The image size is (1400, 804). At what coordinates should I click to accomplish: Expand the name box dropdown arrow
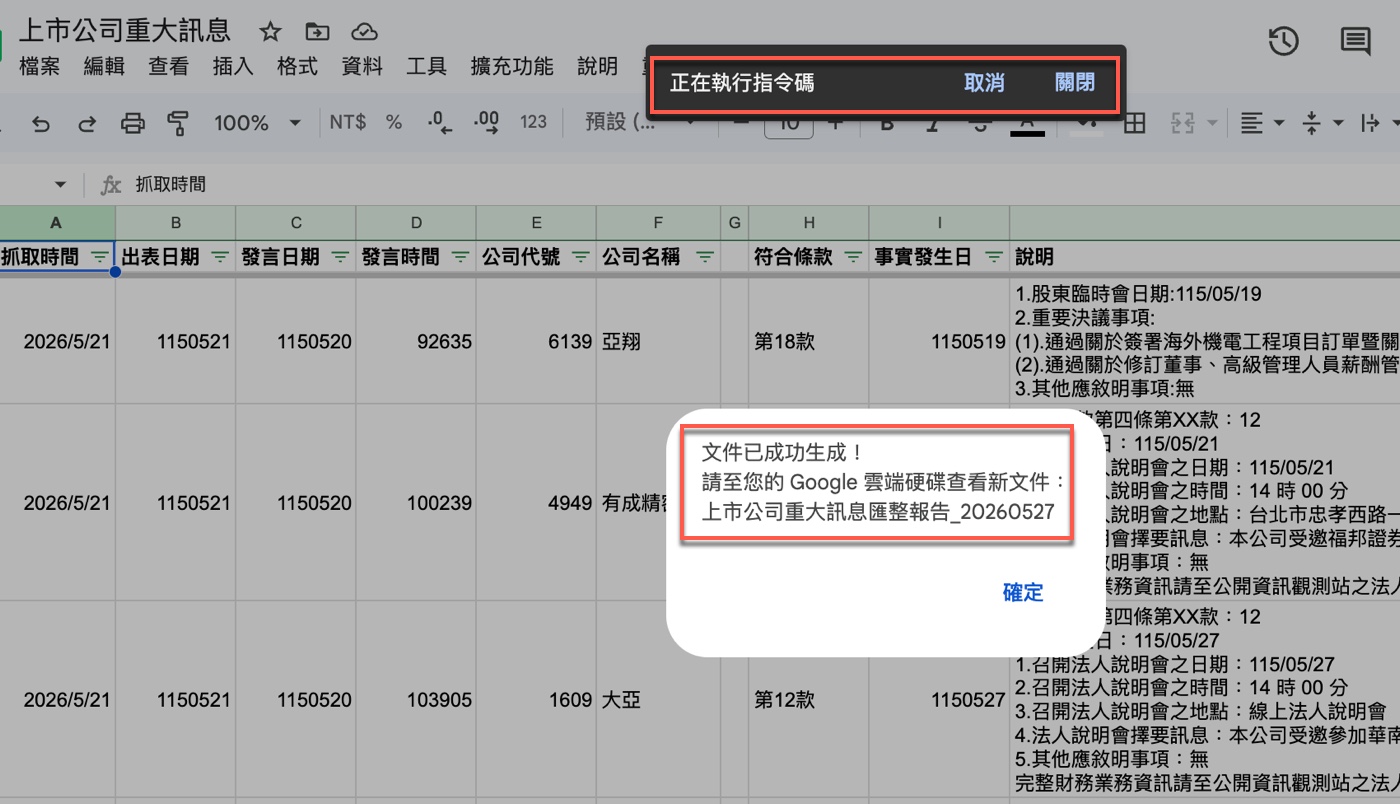click(60, 185)
